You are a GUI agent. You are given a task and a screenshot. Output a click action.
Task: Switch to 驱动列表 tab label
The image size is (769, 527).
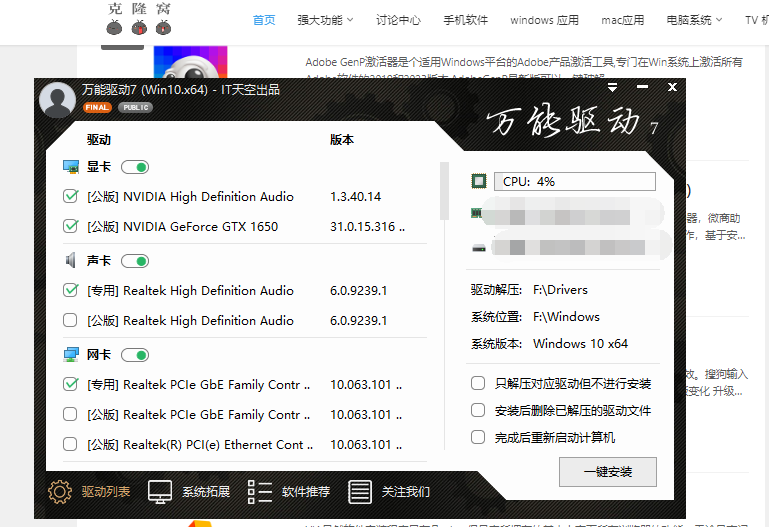click(106, 492)
